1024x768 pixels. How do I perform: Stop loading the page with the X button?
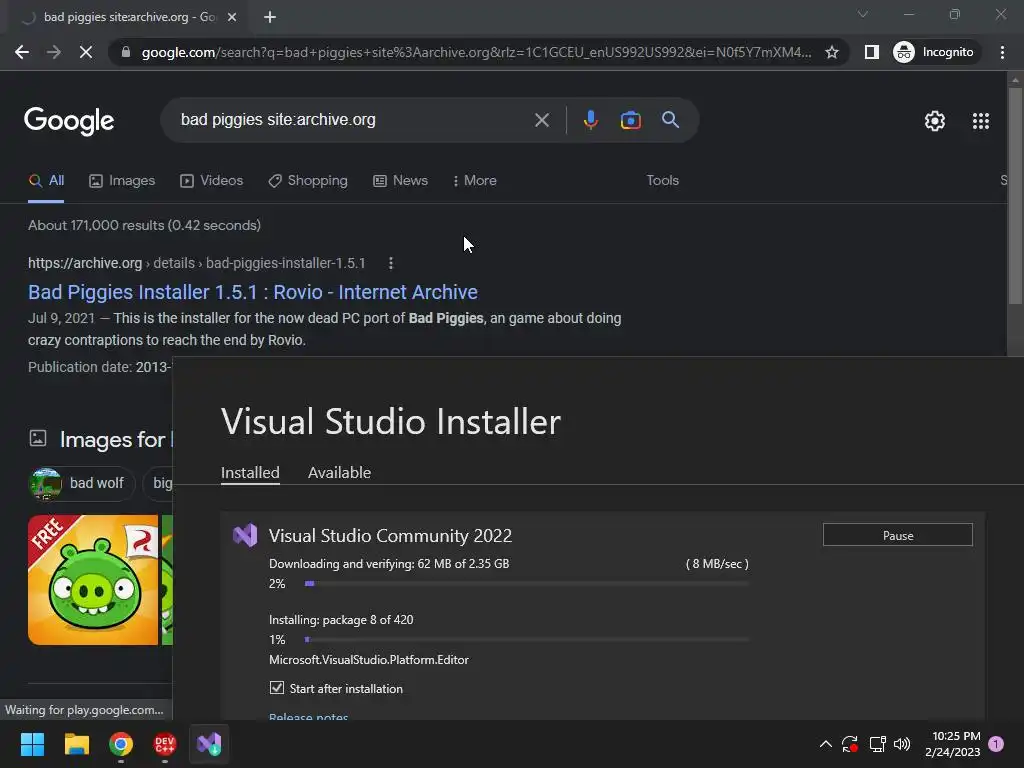tap(86, 52)
